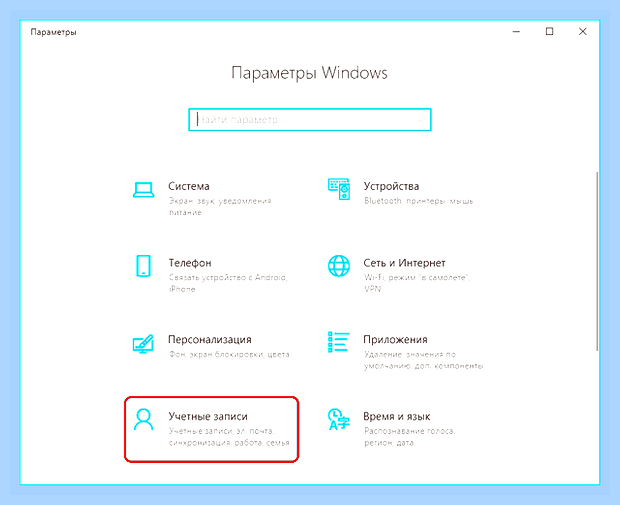Open the Устройства keyboard and speaker icon
This screenshot has height=505, width=620.
click(339, 189)
